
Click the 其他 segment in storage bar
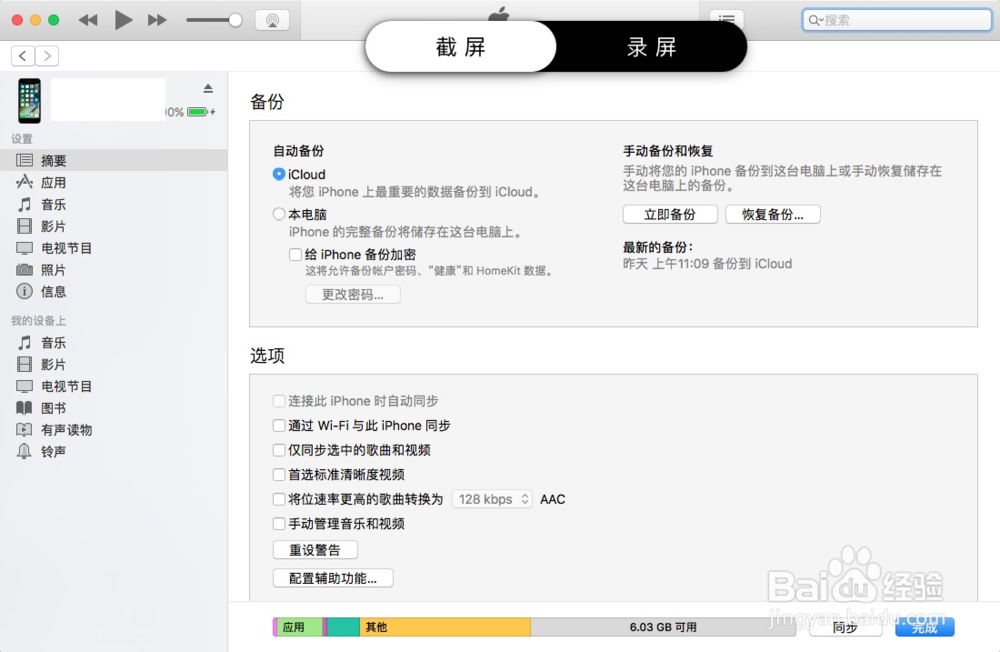[x=445, y=627]
